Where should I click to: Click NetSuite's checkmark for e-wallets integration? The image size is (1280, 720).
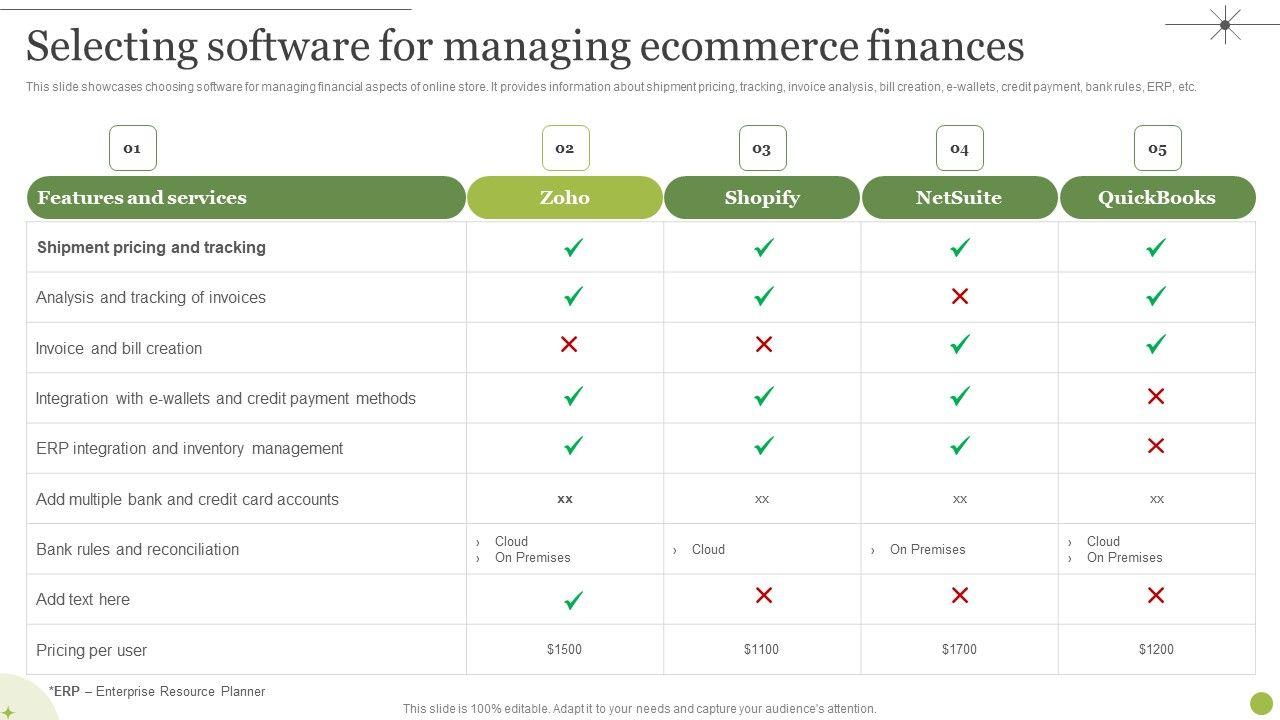tap(960, 396)
